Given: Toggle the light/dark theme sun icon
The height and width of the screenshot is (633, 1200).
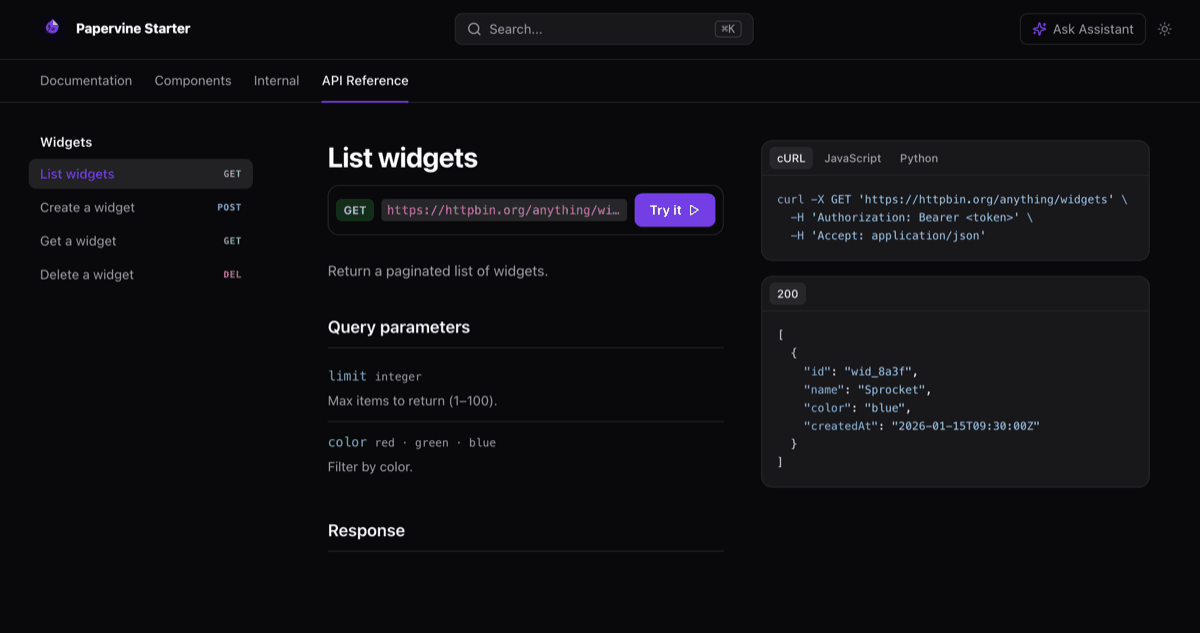Looking at the screenshot, I should click(x=1165, y=29).
